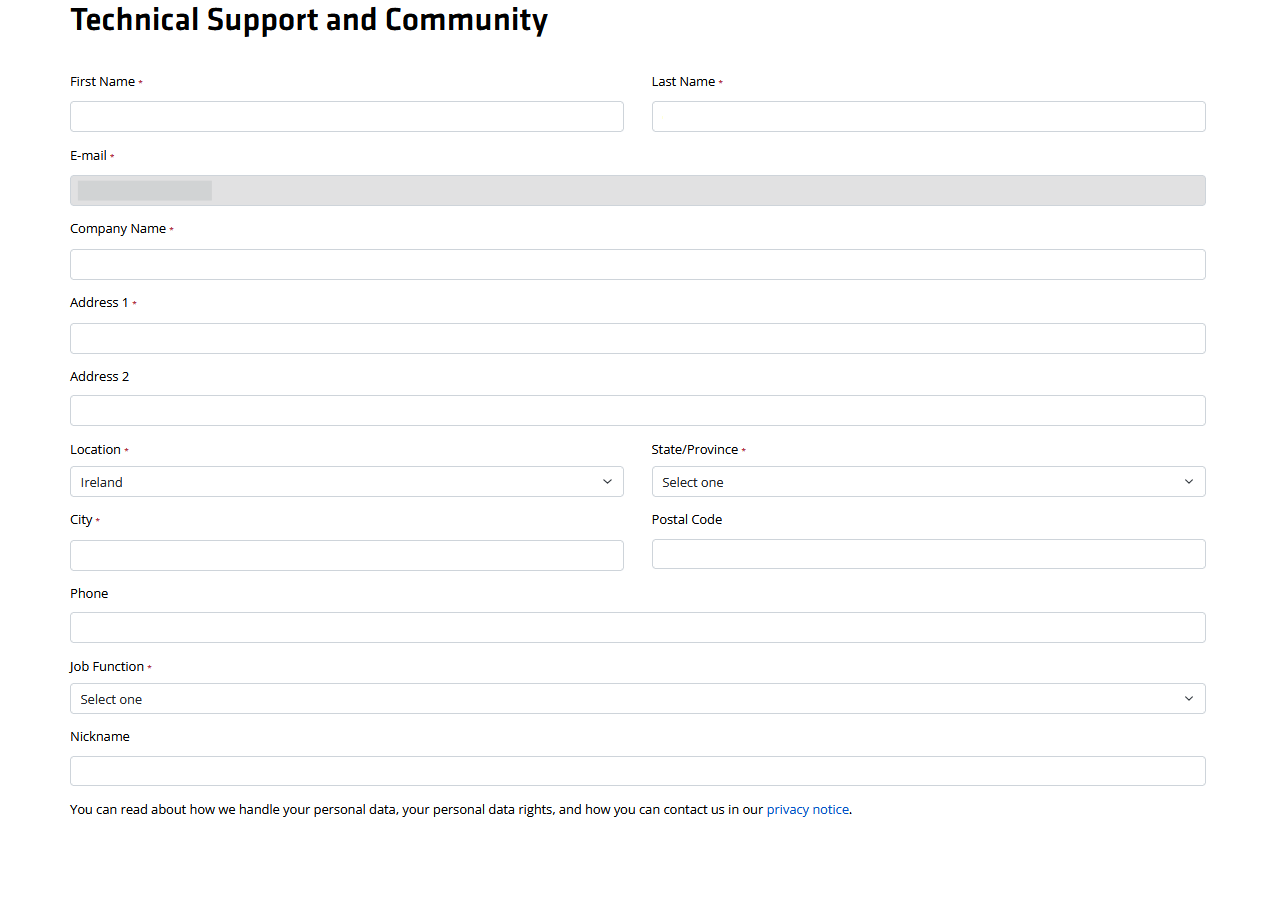Click the Phone number field
This screenshot has width=1273, height=910.
pos(637,627)
